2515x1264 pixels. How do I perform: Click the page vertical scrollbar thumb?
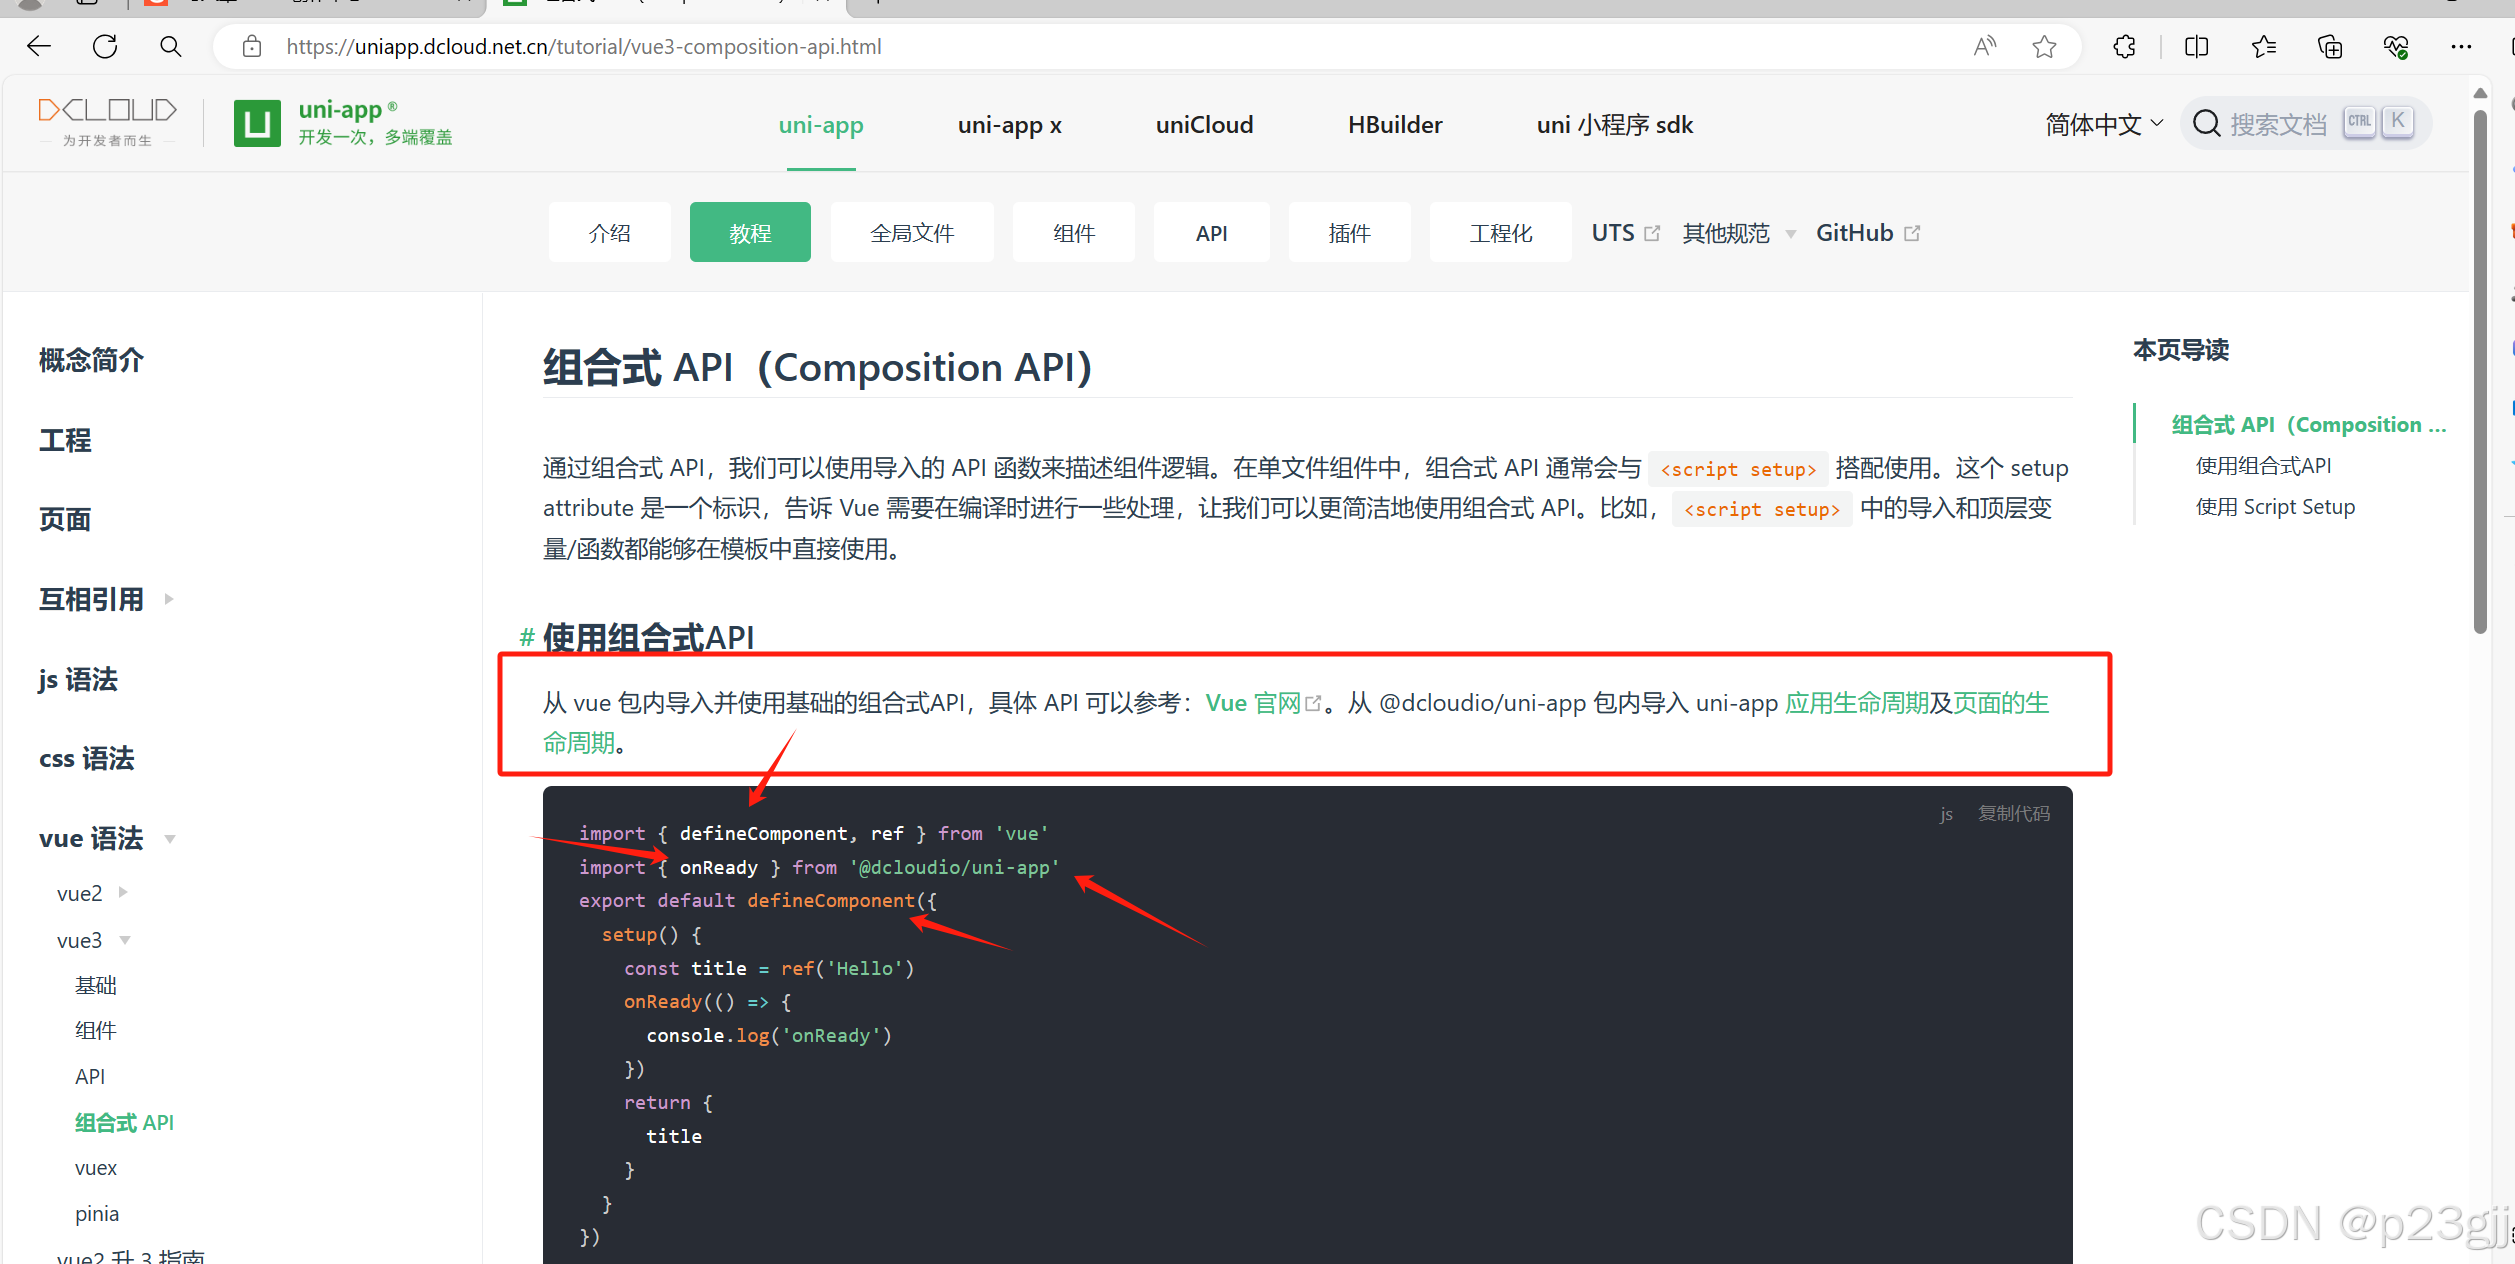[x=2480, y=370]
